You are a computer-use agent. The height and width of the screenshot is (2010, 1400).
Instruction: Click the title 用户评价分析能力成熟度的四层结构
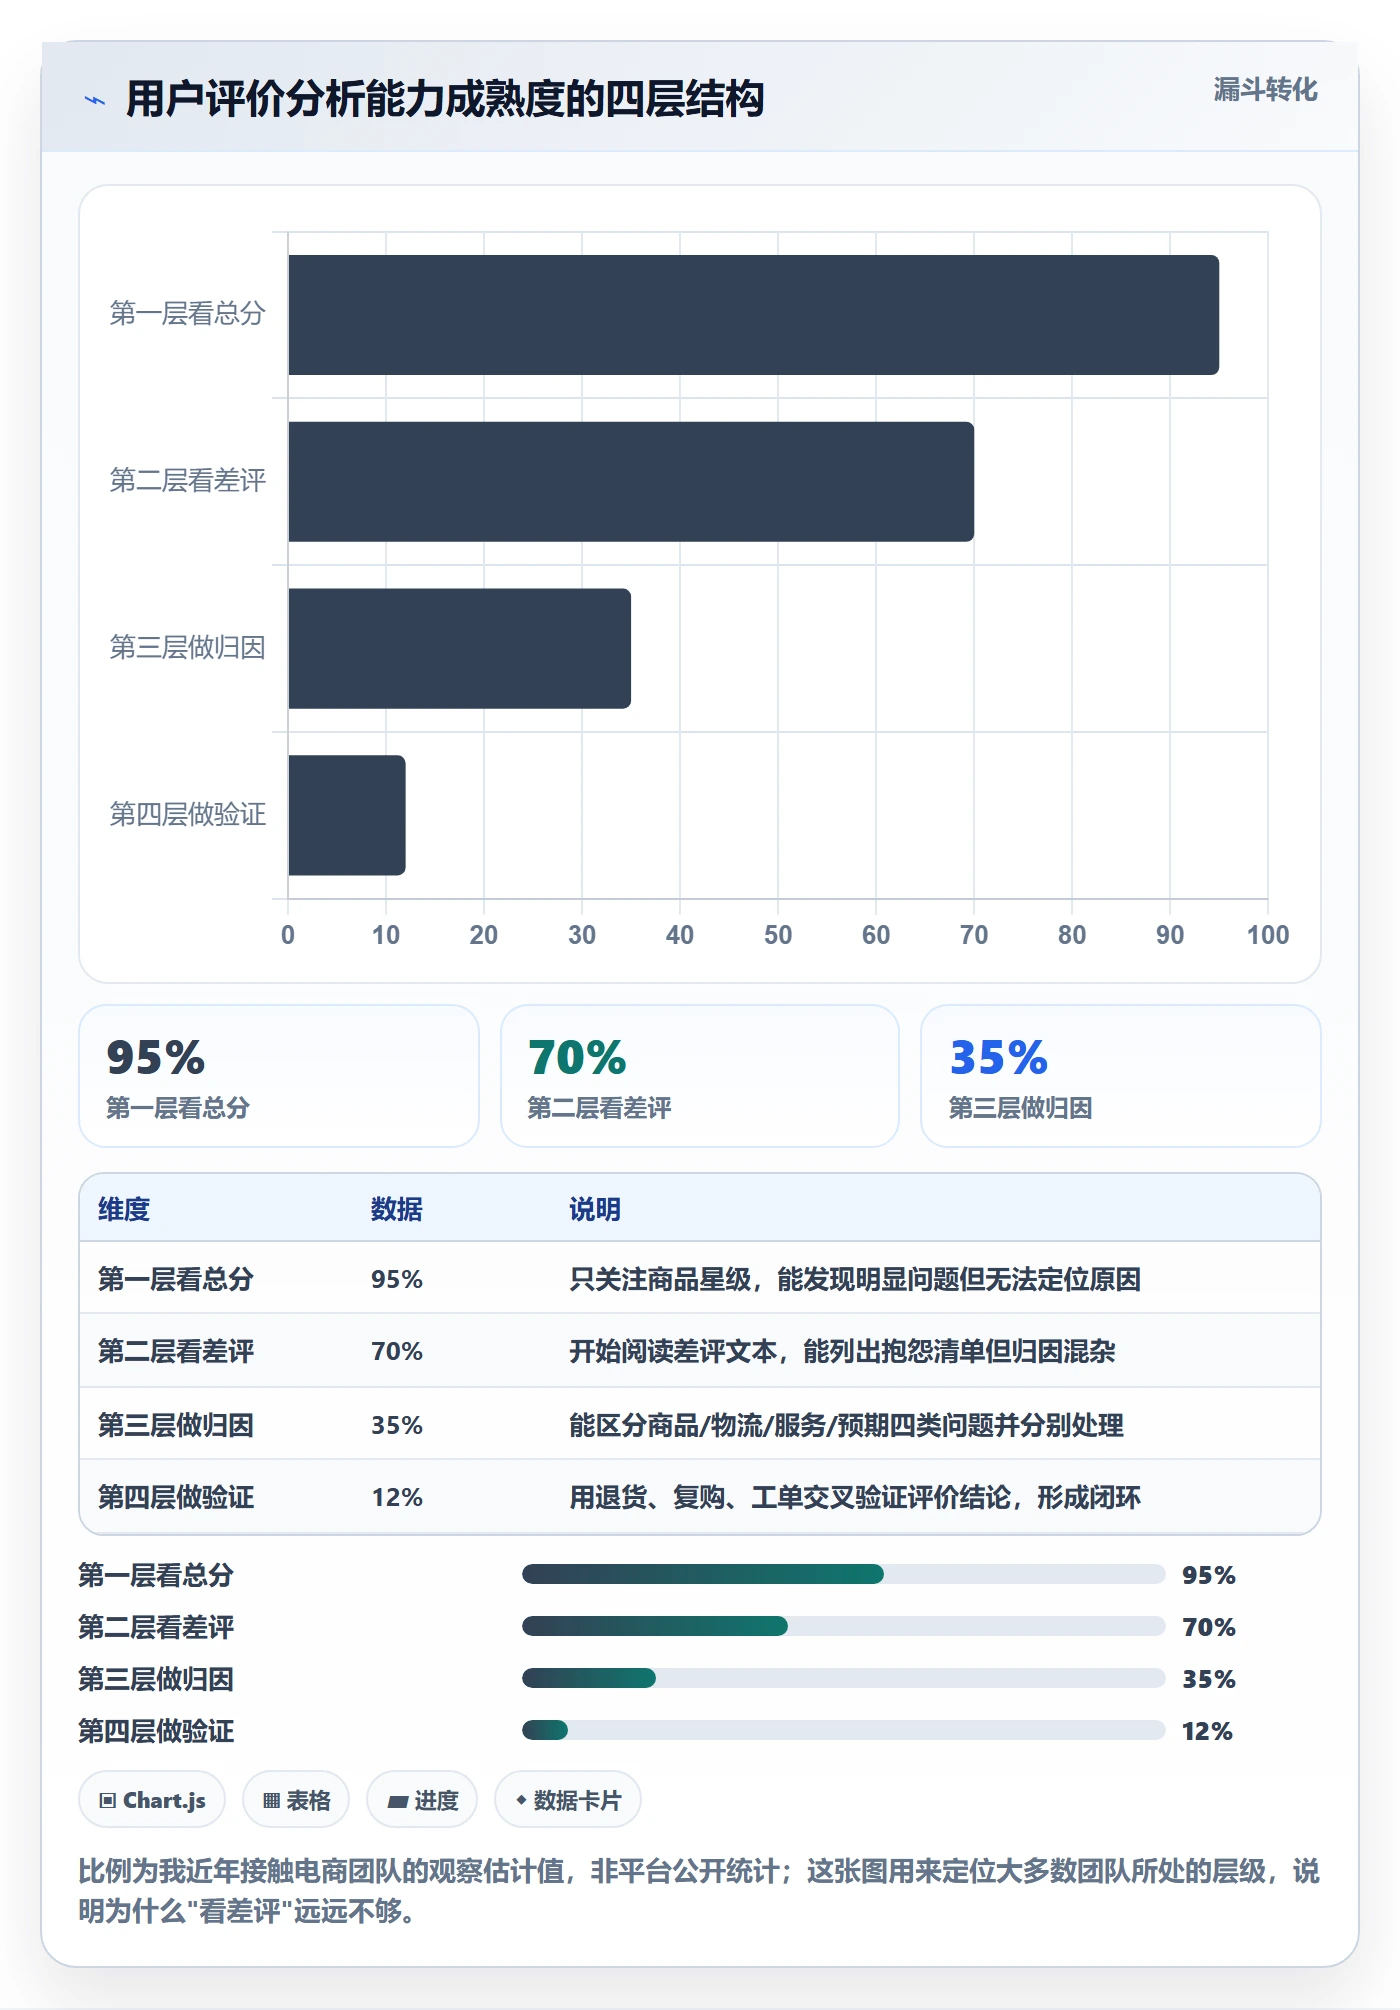click(445, 99)
